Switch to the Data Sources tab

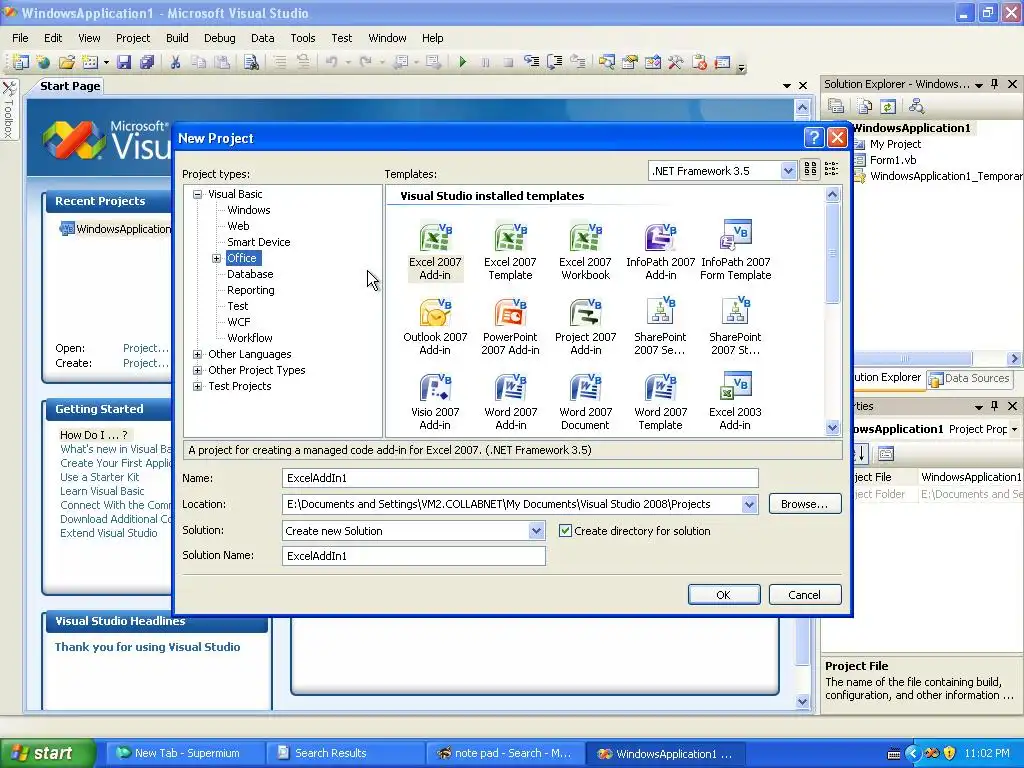(970, 378)
